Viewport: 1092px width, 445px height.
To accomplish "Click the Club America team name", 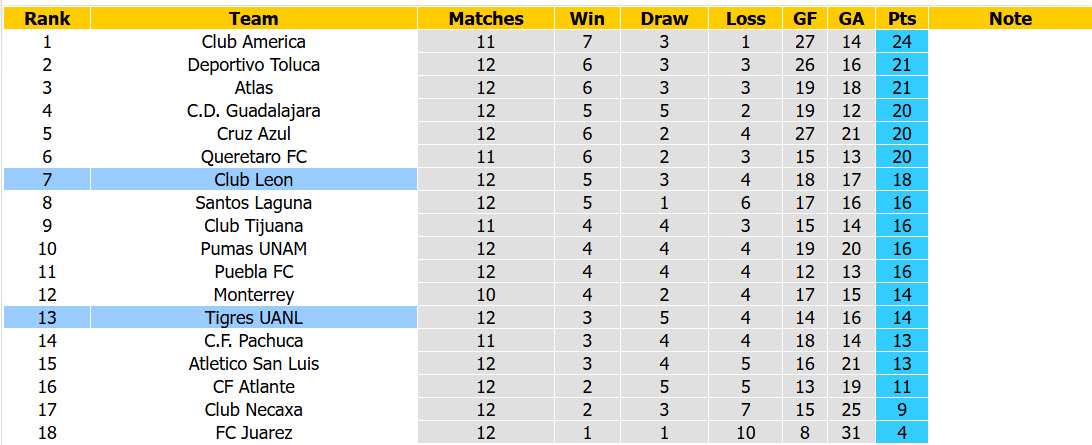I will tap(254, 42).
